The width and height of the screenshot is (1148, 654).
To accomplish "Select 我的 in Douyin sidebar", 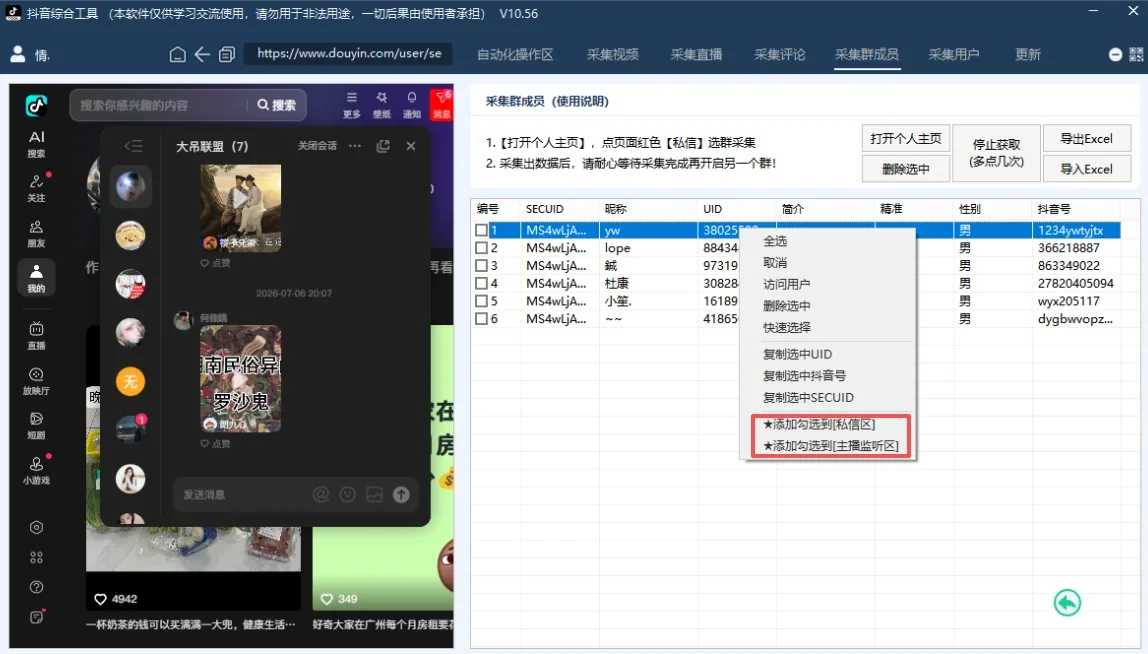I will (37, 278).
